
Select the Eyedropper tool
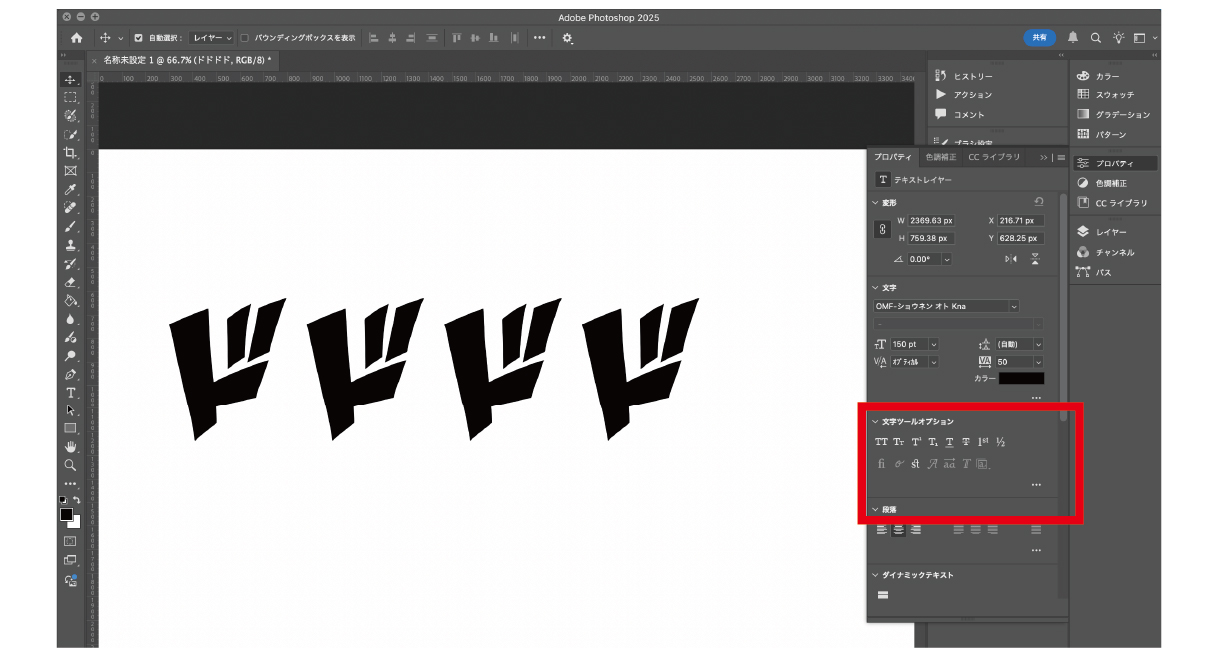coord(70,190)
